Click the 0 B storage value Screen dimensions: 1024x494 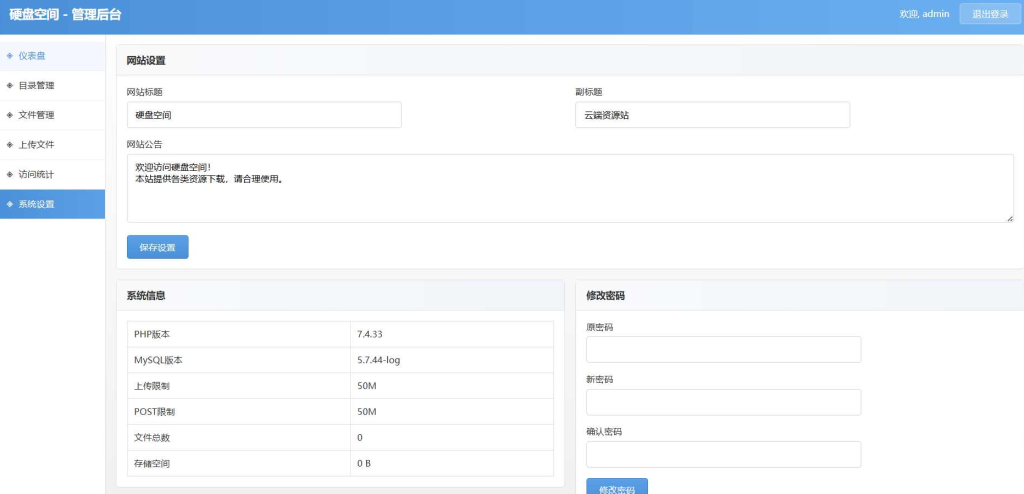[x=364, y=463]
